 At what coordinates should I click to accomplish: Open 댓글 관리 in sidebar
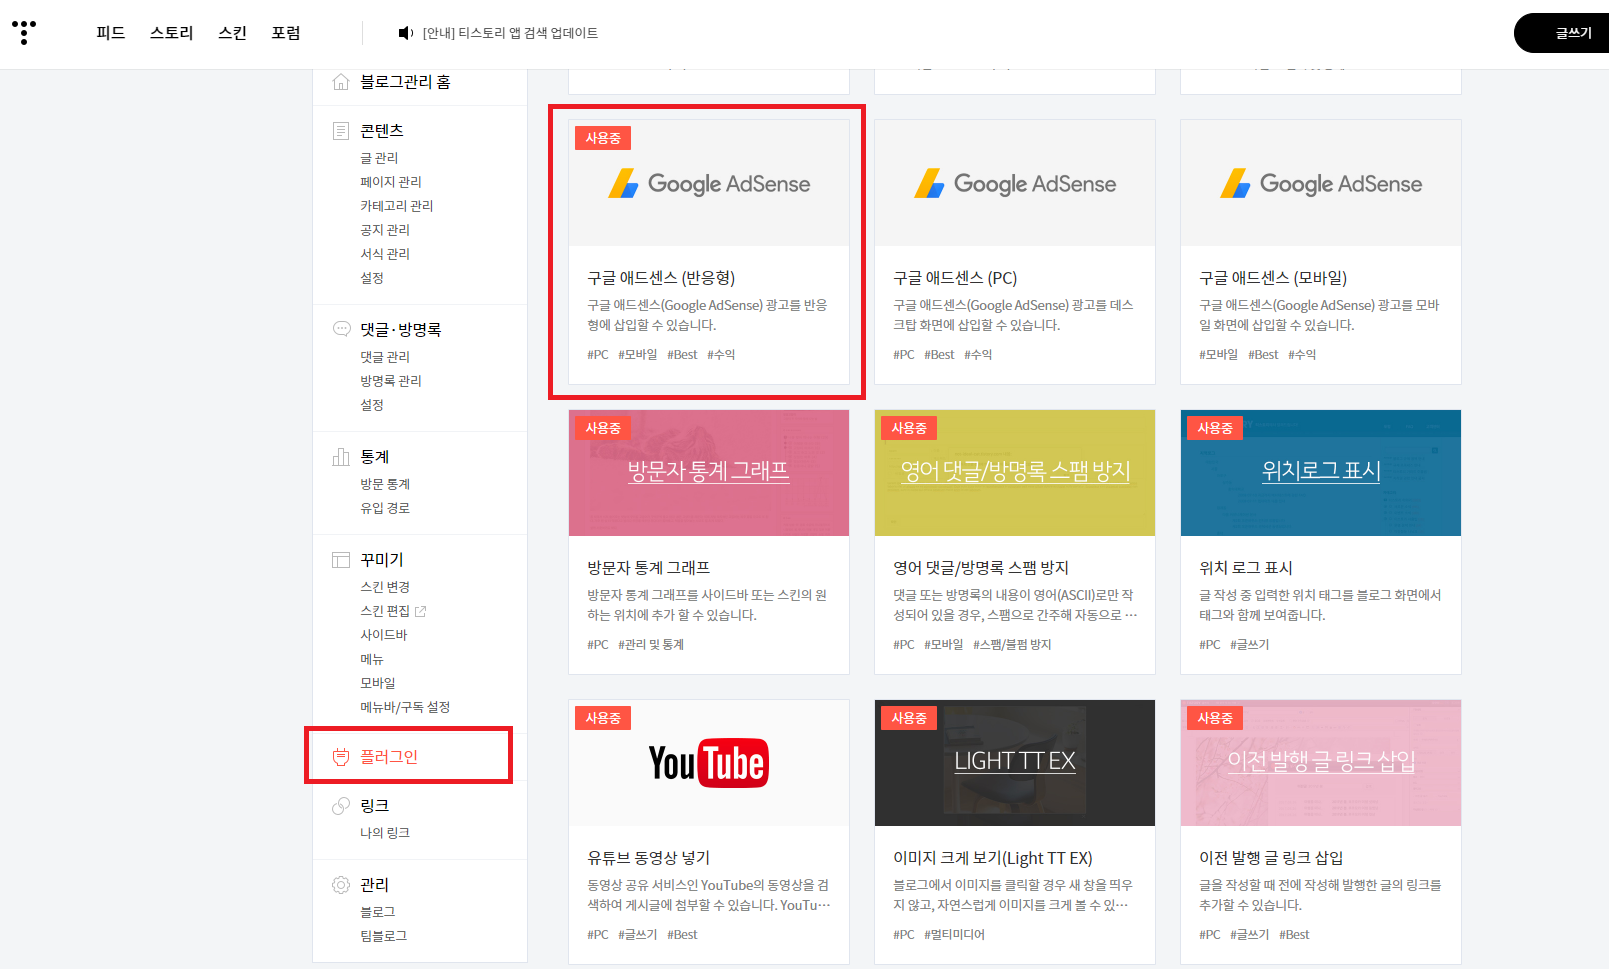(x=385, y=357)
